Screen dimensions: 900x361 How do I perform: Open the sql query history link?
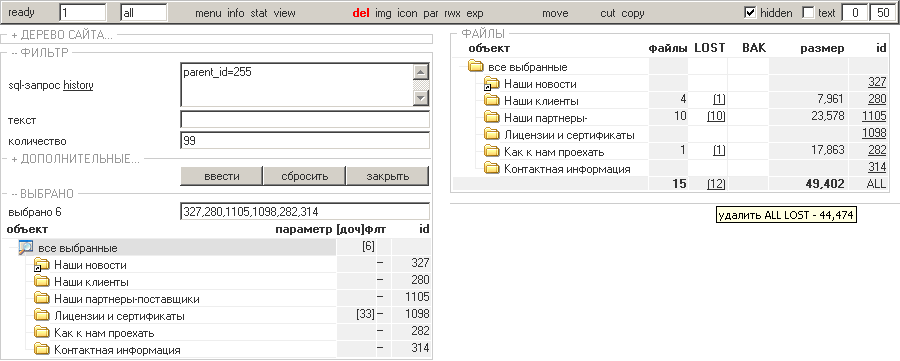pyautogui.click(x=78, y=86)
